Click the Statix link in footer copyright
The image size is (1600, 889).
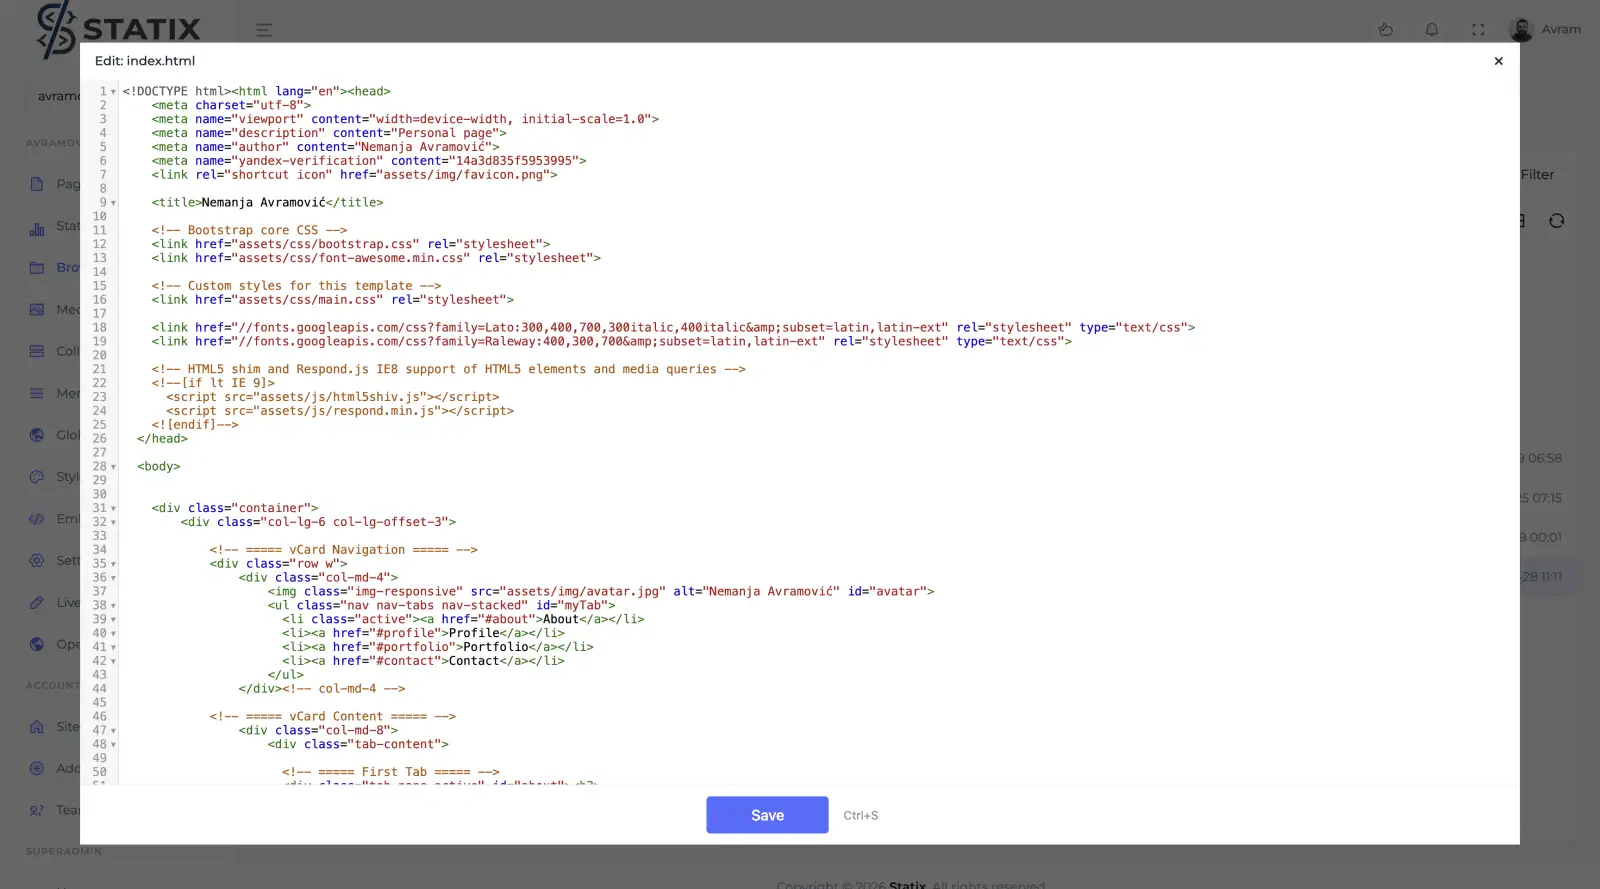pos(907,885)
